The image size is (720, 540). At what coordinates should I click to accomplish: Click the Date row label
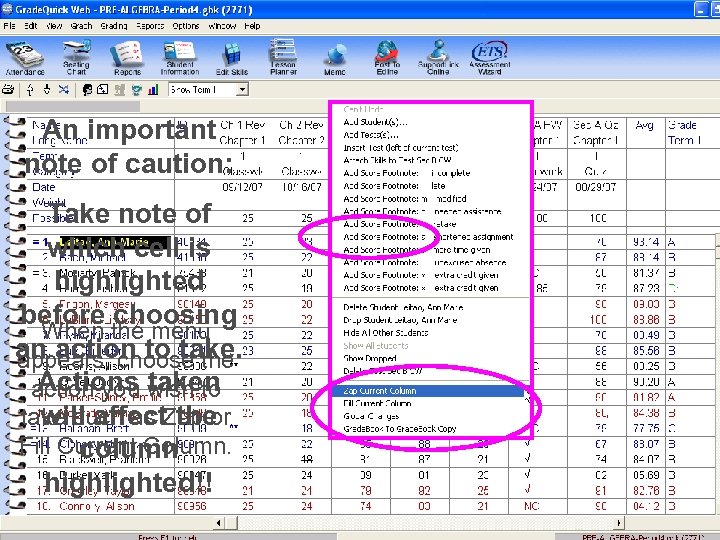pyautogui.click(x=44, y=187)
